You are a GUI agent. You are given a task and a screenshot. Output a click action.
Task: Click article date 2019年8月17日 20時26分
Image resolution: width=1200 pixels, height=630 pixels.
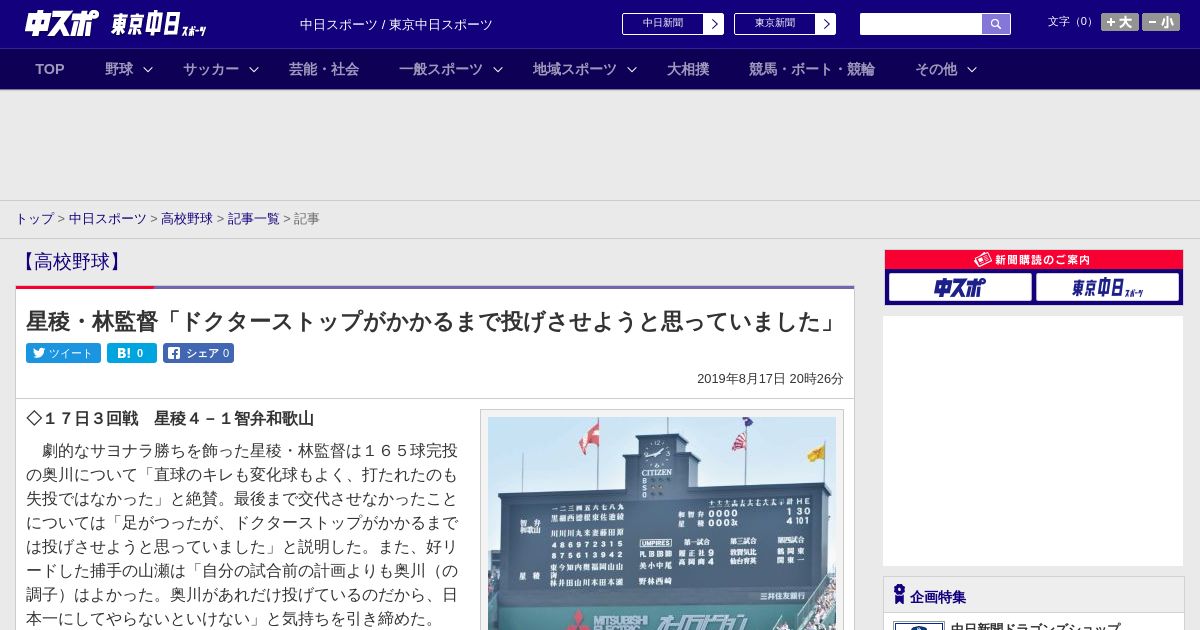pyautogui.click(x=770, y=379)
